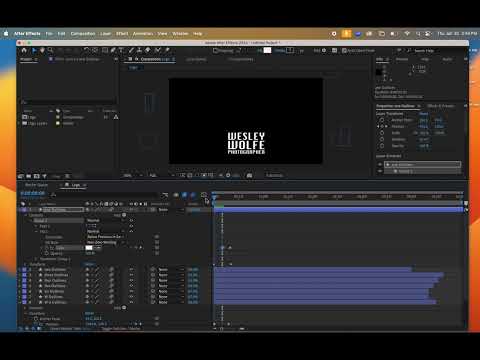The height and width of the screenshot is (360, 480).
Task: Click the new folder icon in Project panel
Action: [29, 176]
